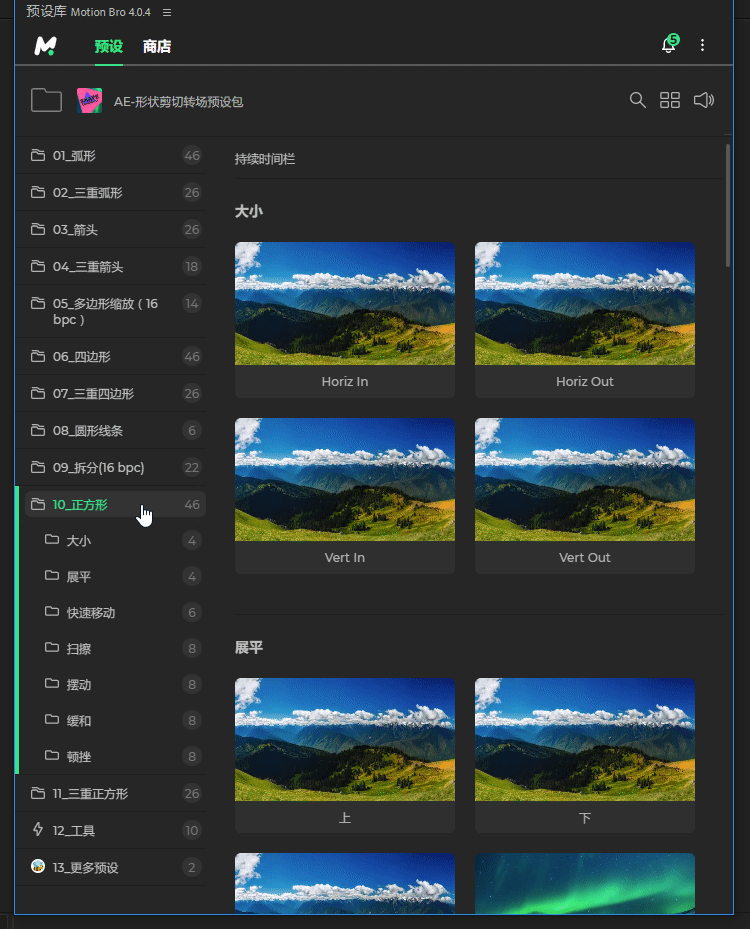
Task: Expand the 01_弧形 category
Action: coord(111,155)
